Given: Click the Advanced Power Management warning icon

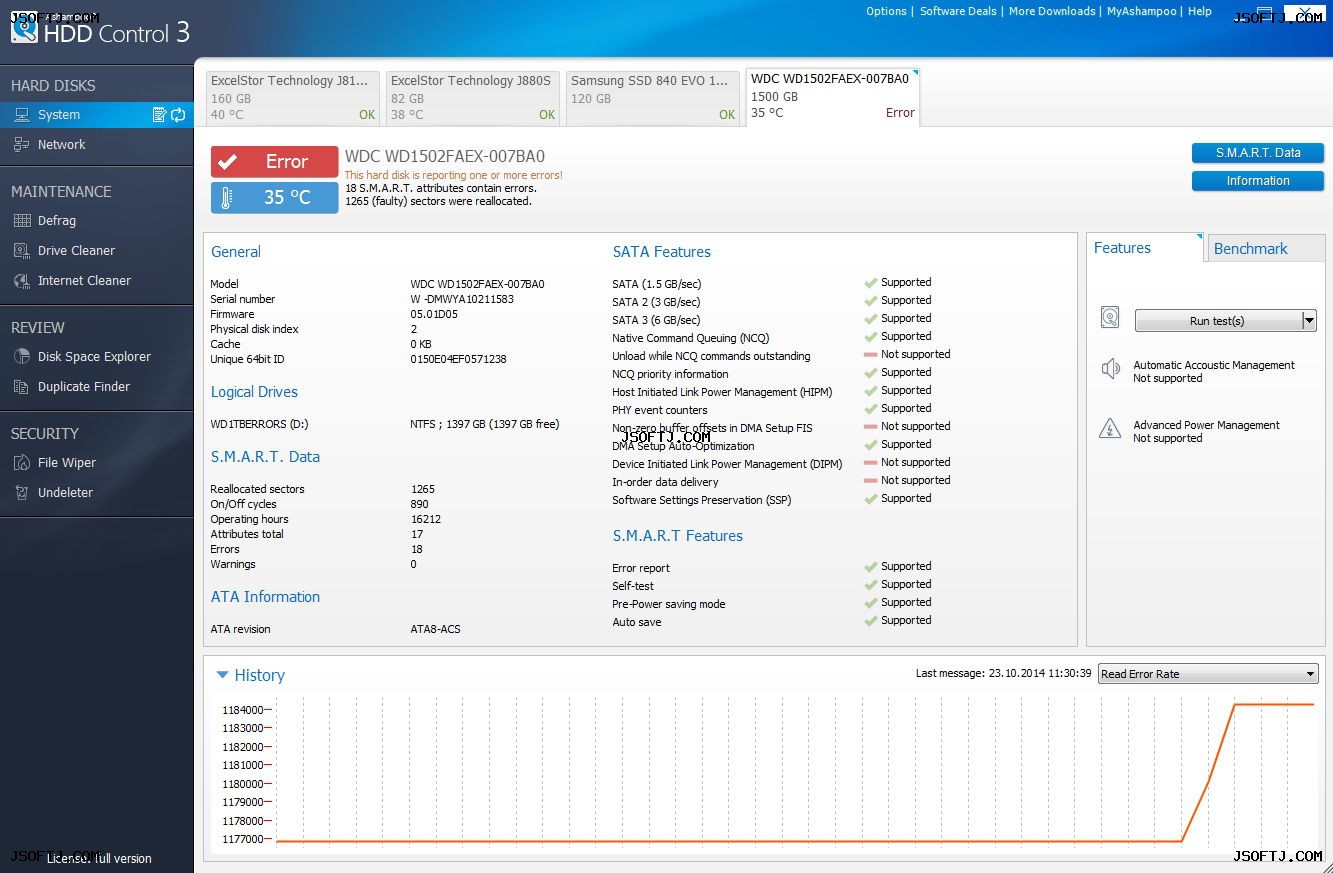Looking at the screenshot, I should point(1110,429).
